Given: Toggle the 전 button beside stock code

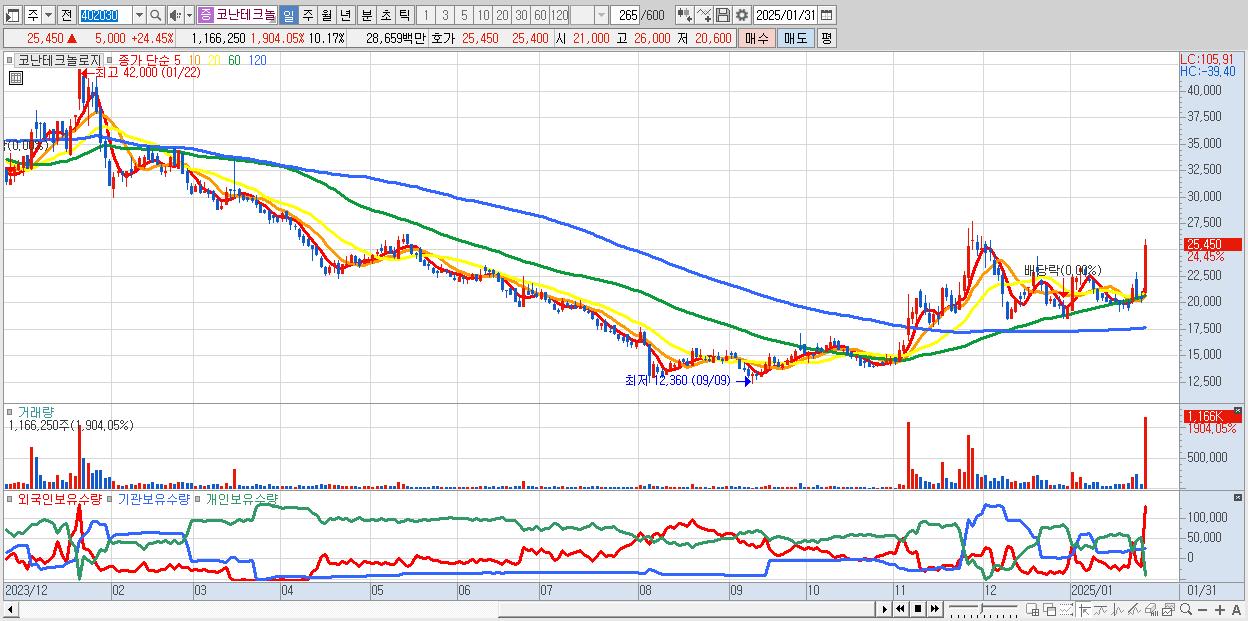Looking at the screenshot, I should (x=66, y=15).
